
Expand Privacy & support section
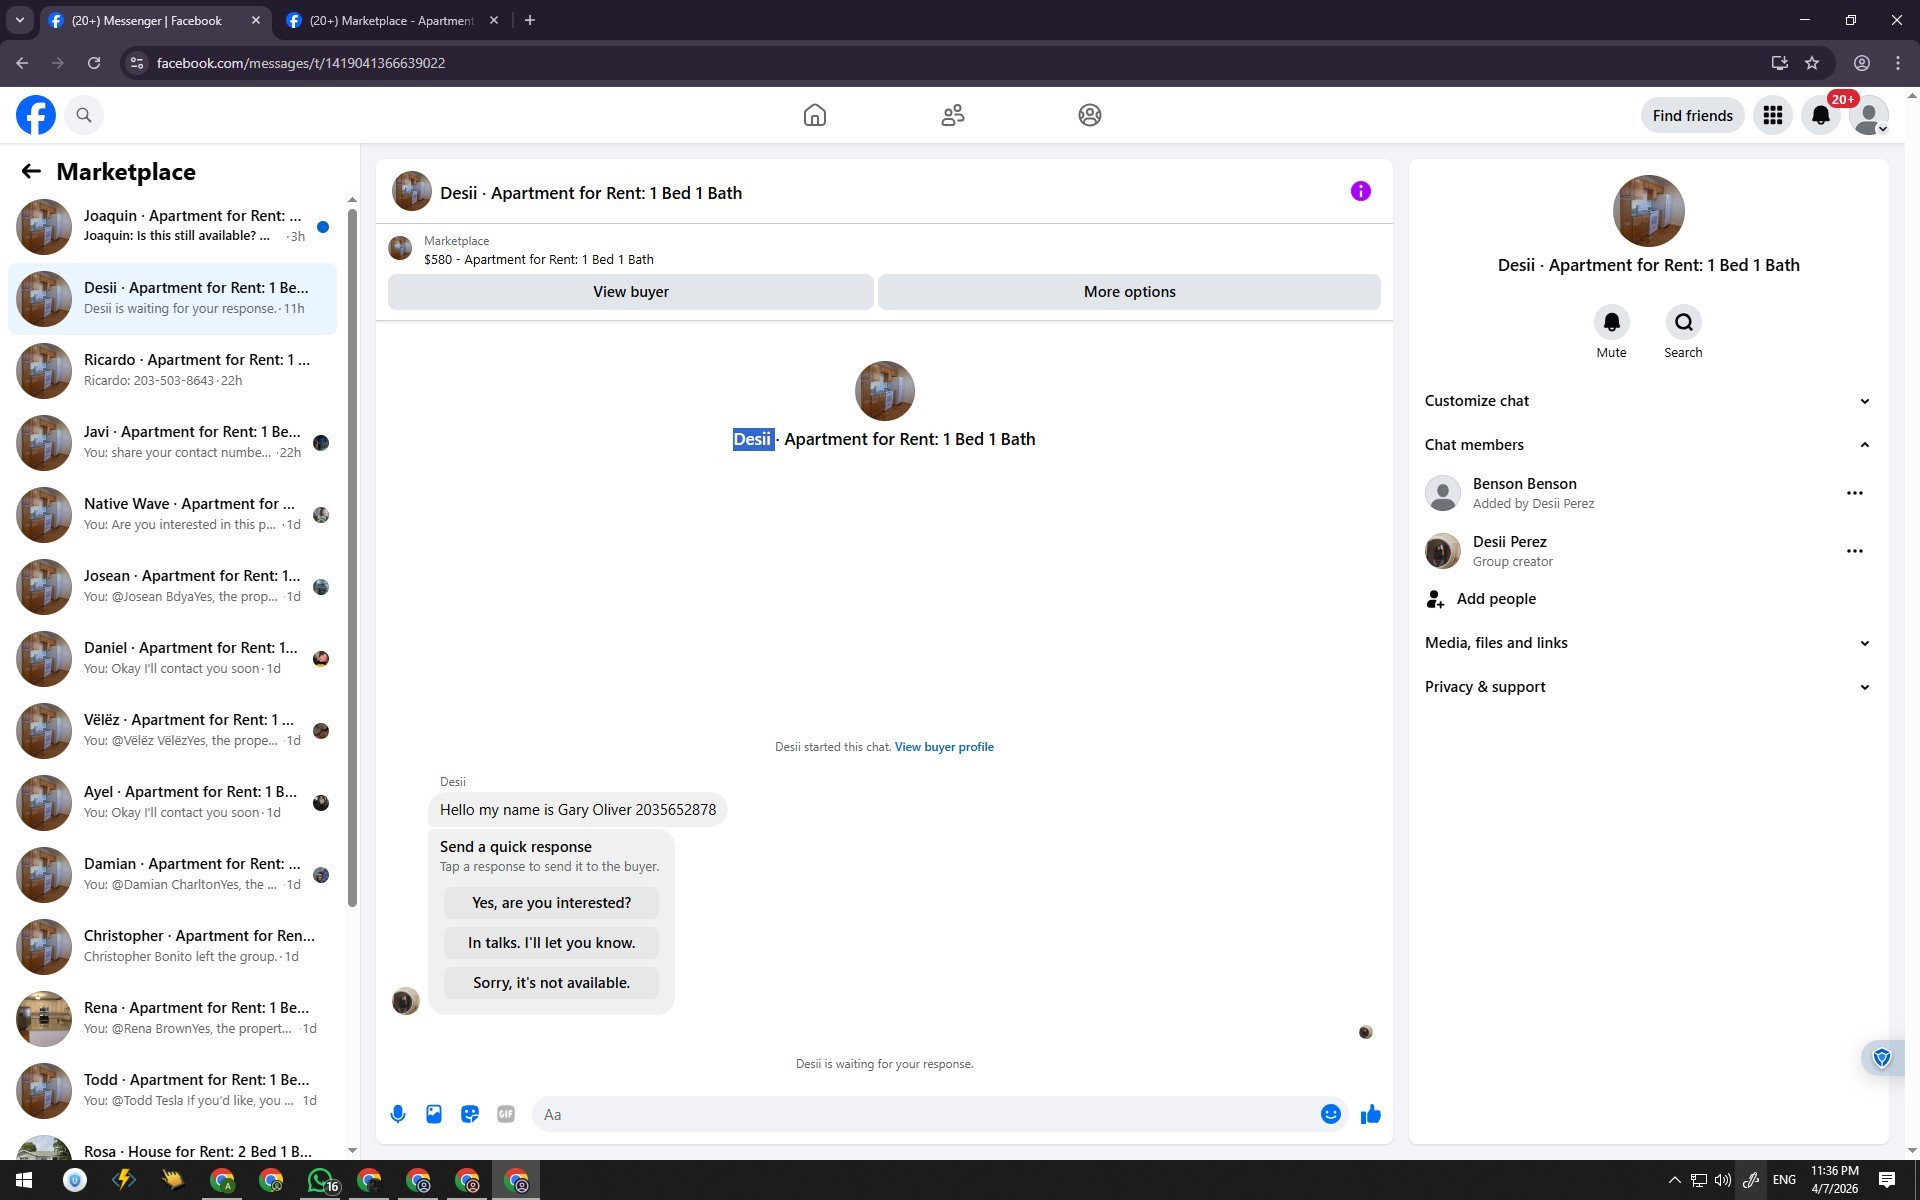1647,687
